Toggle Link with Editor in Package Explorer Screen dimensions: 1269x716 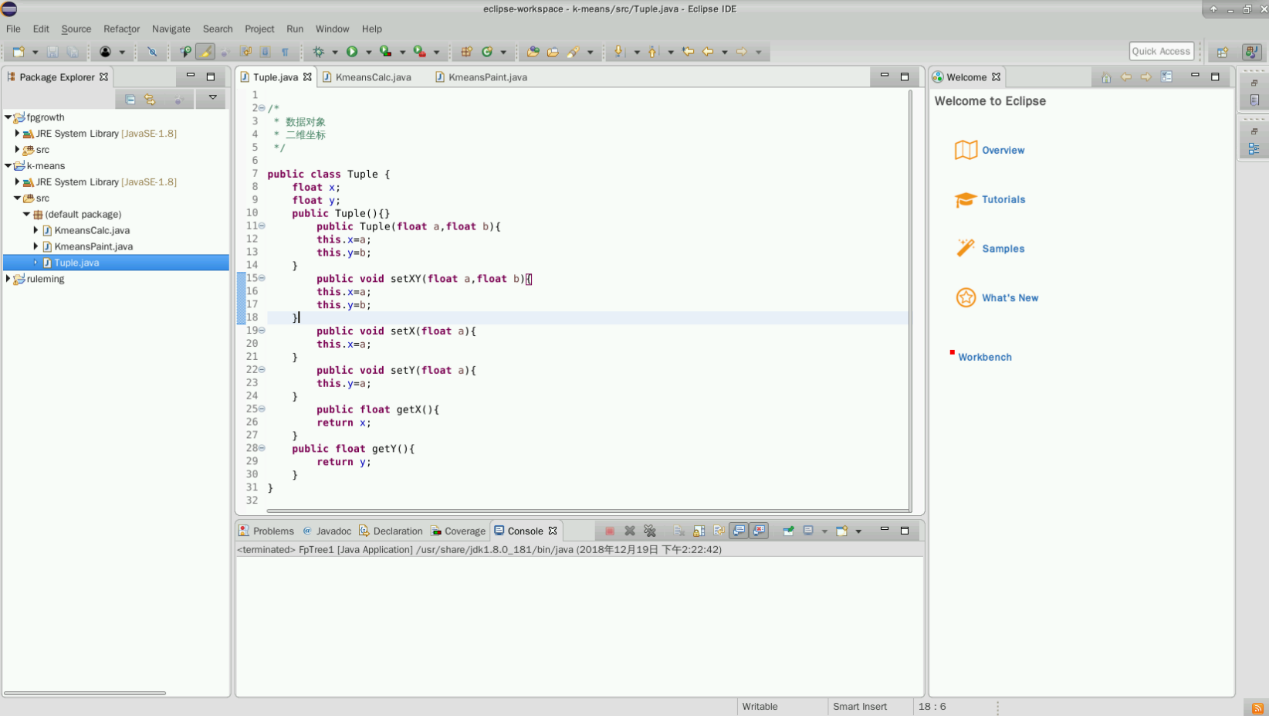tap(150, 99)
